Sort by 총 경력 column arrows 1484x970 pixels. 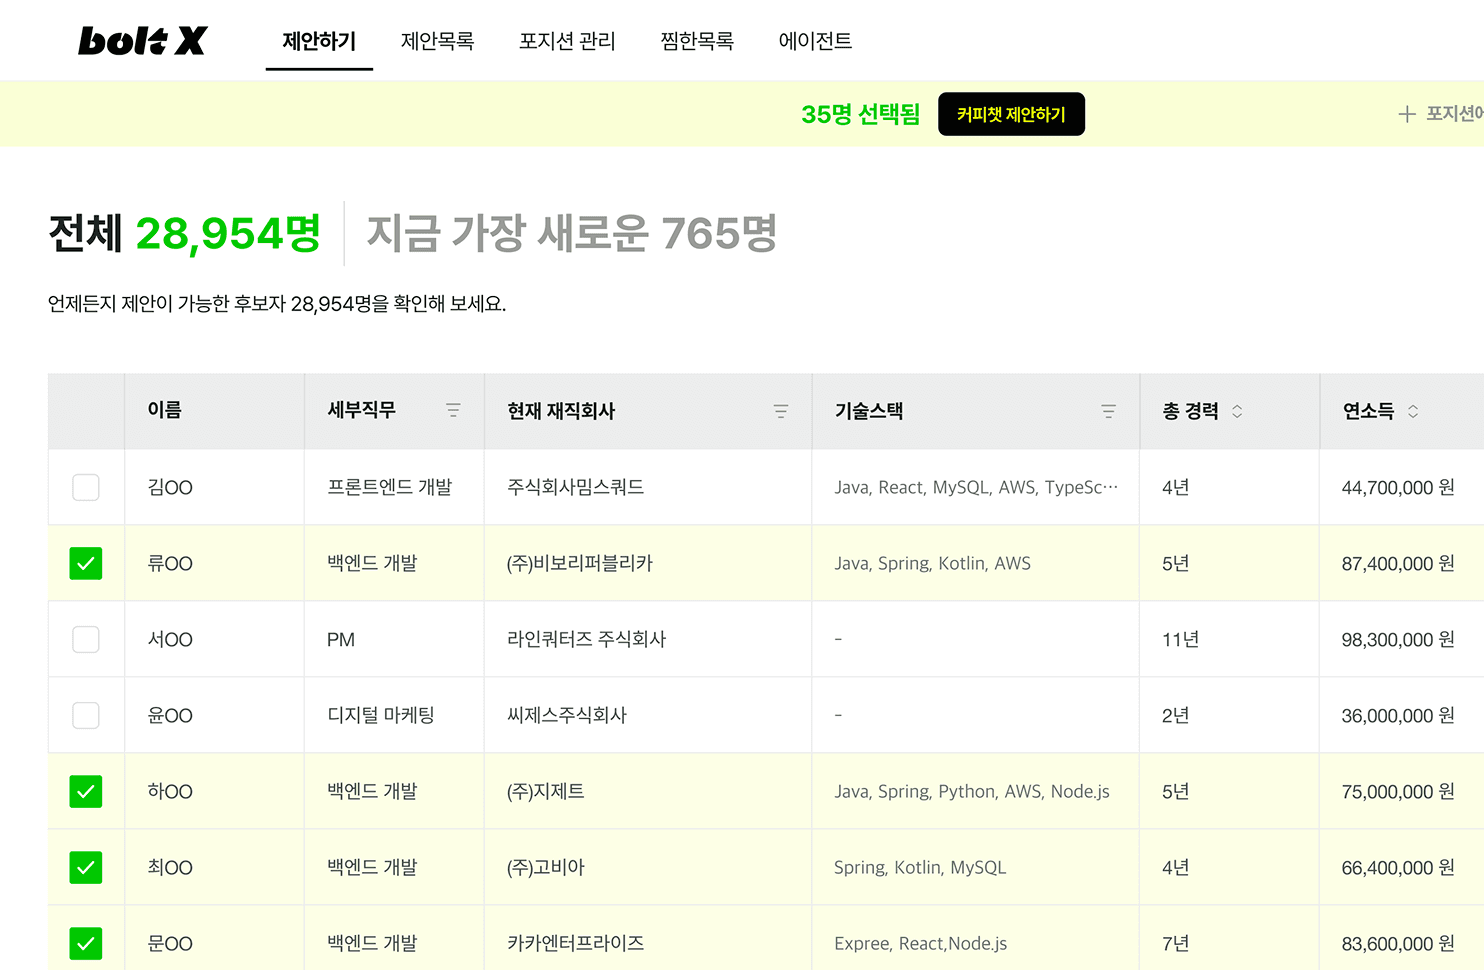[x=1237, y=411]
